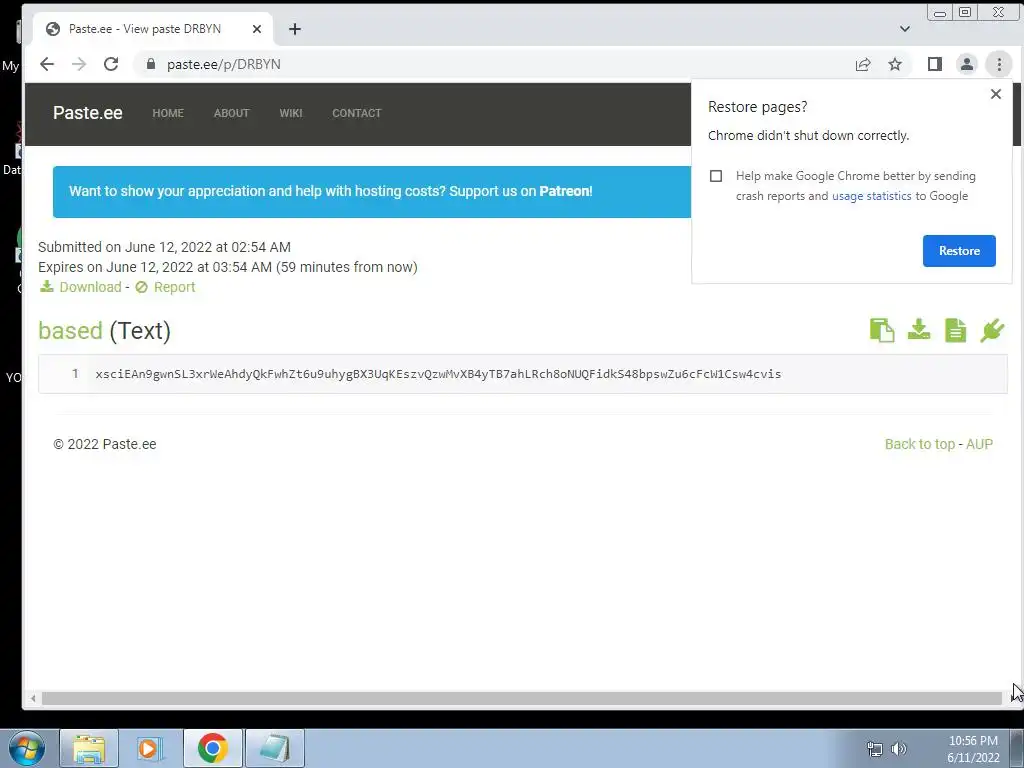Open Windows Explorer from the taskbar
The height and width of the screenshot is (768, 1024).
[89, 748]
